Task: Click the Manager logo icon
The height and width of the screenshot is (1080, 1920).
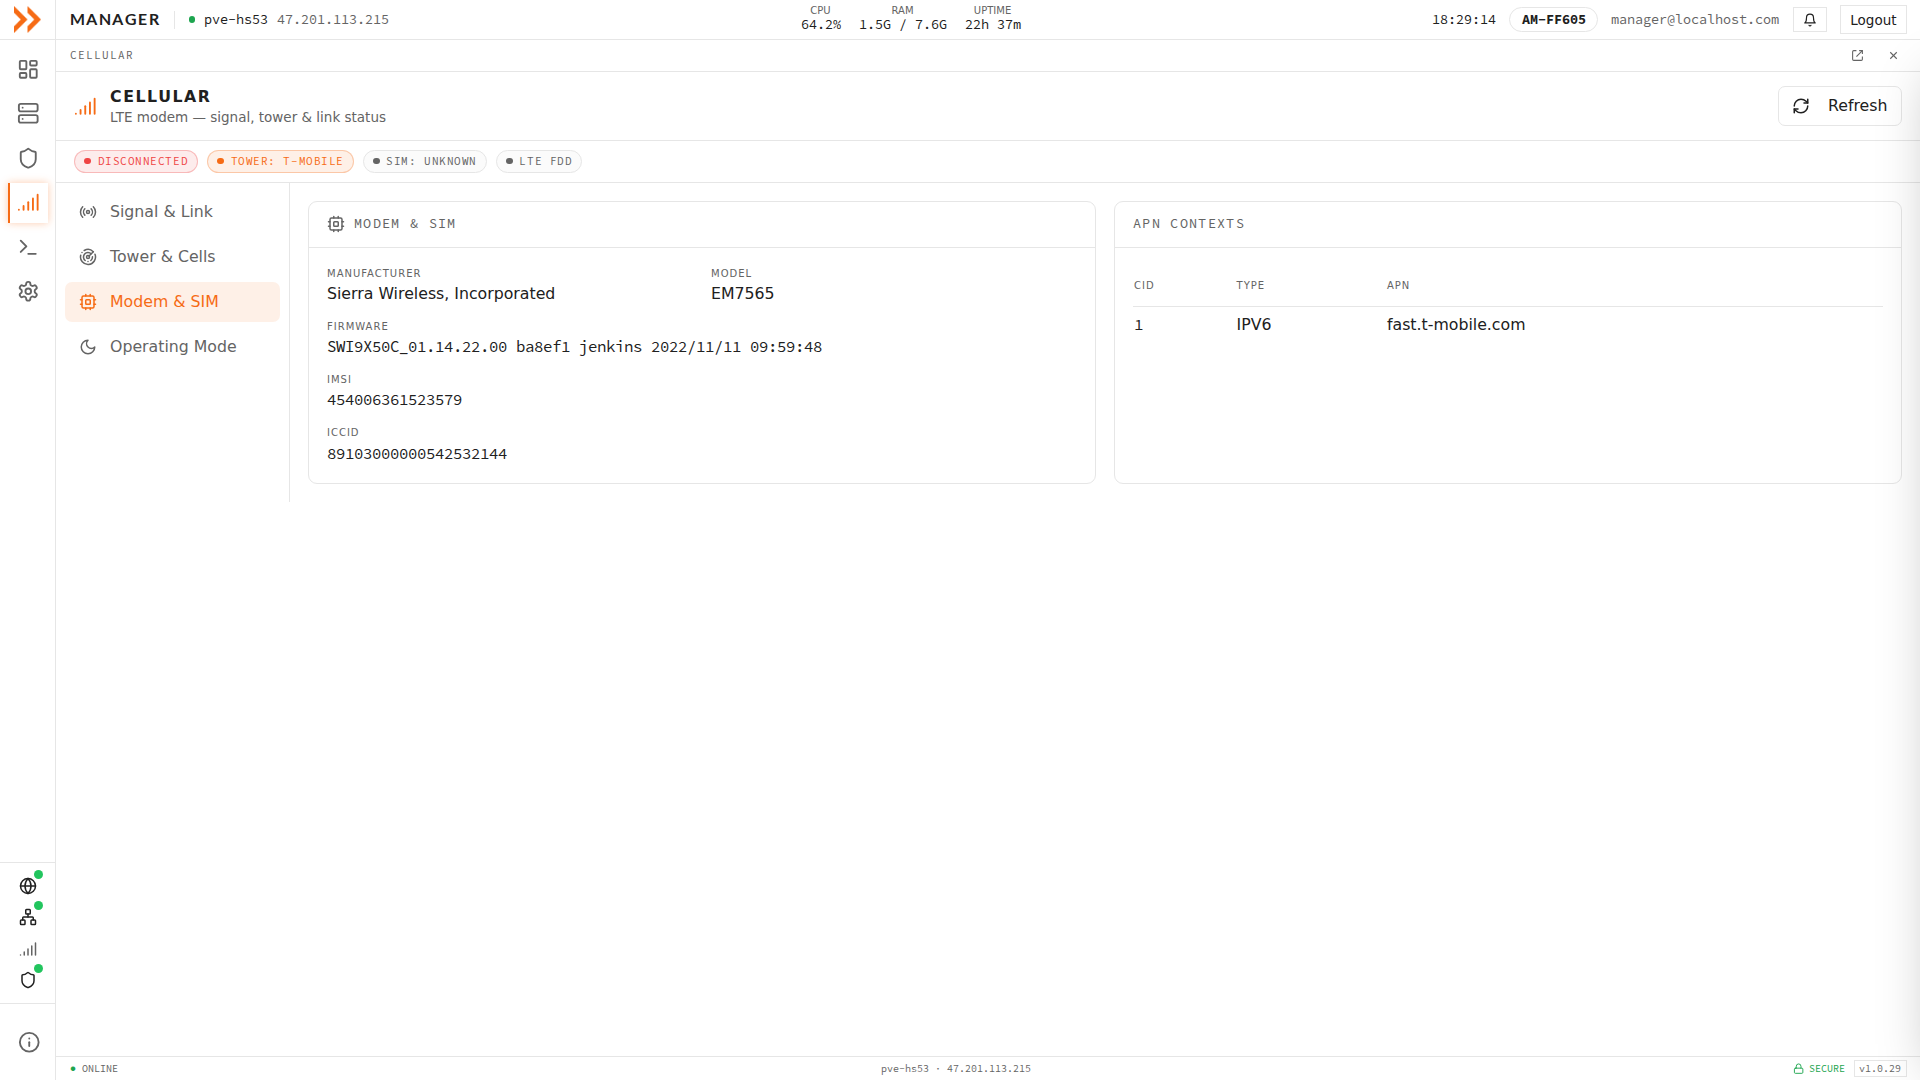Action: [27, 19]
